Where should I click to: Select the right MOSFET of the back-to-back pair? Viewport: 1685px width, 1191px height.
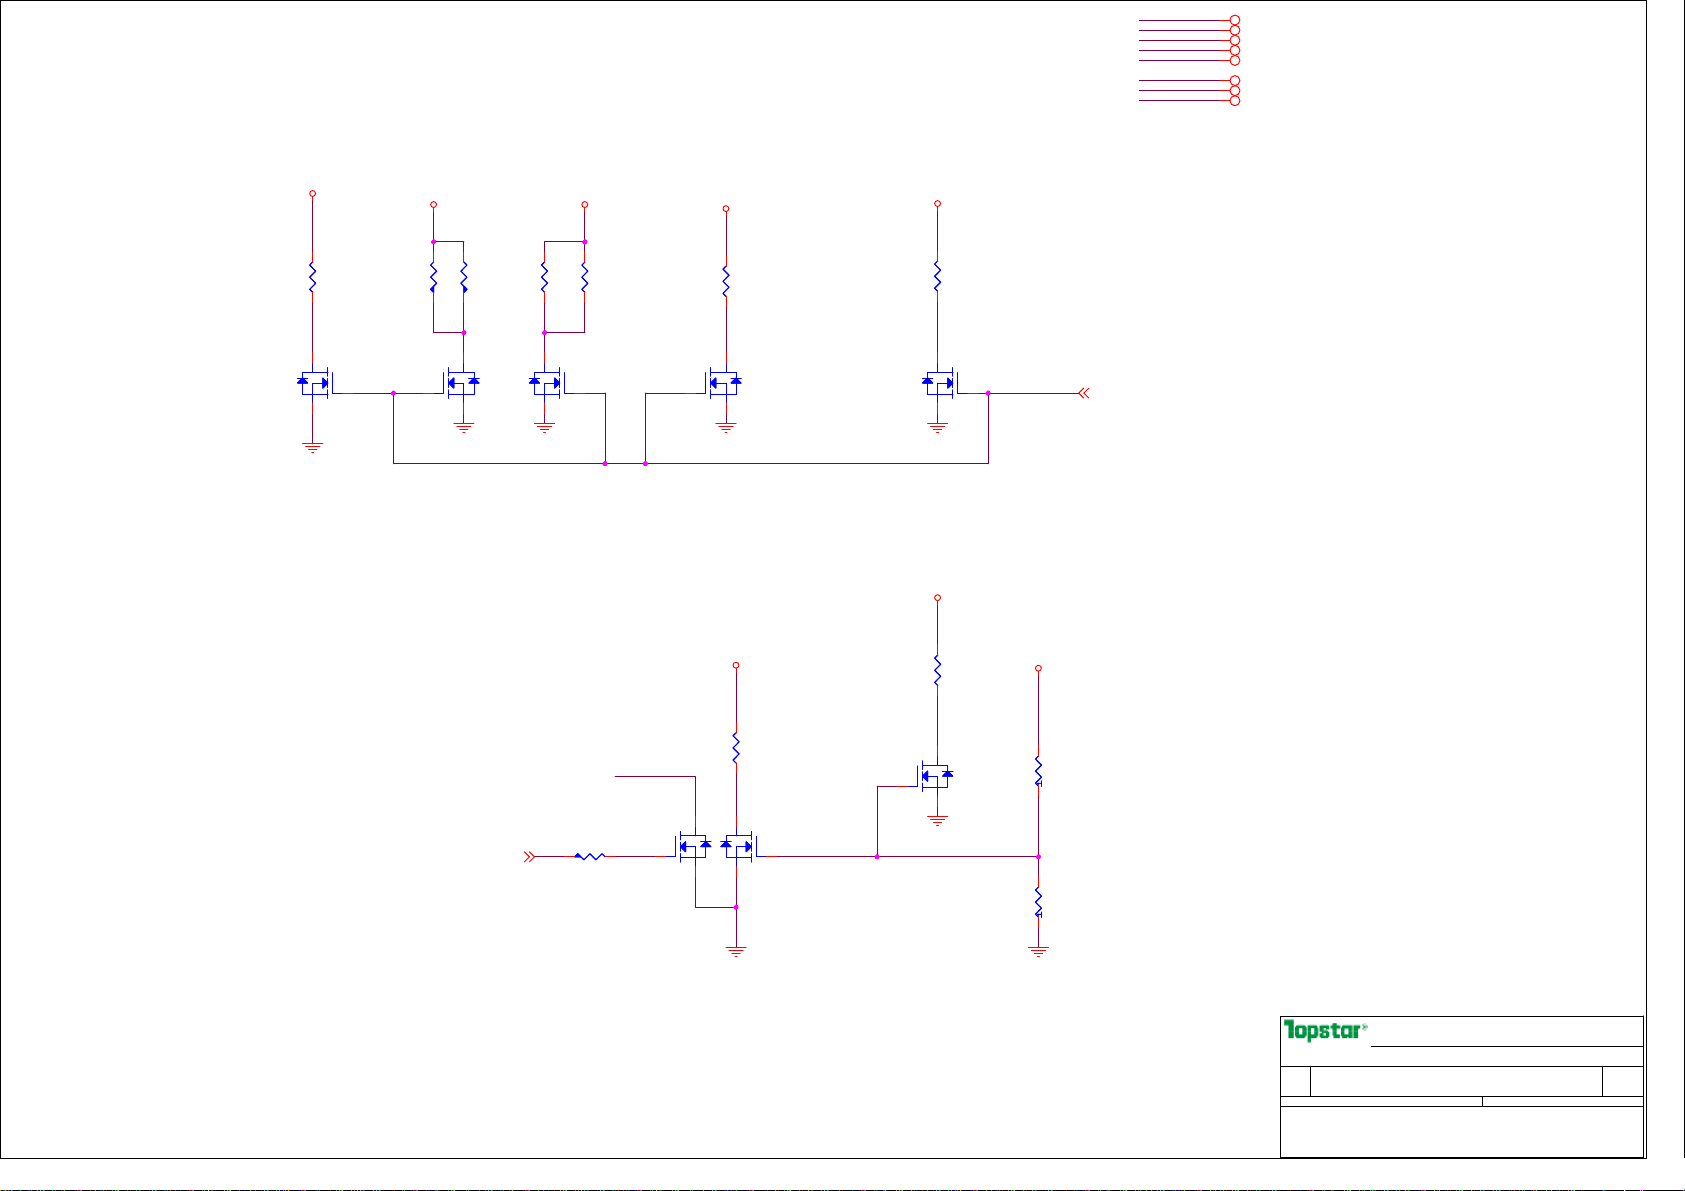(738, 847)
